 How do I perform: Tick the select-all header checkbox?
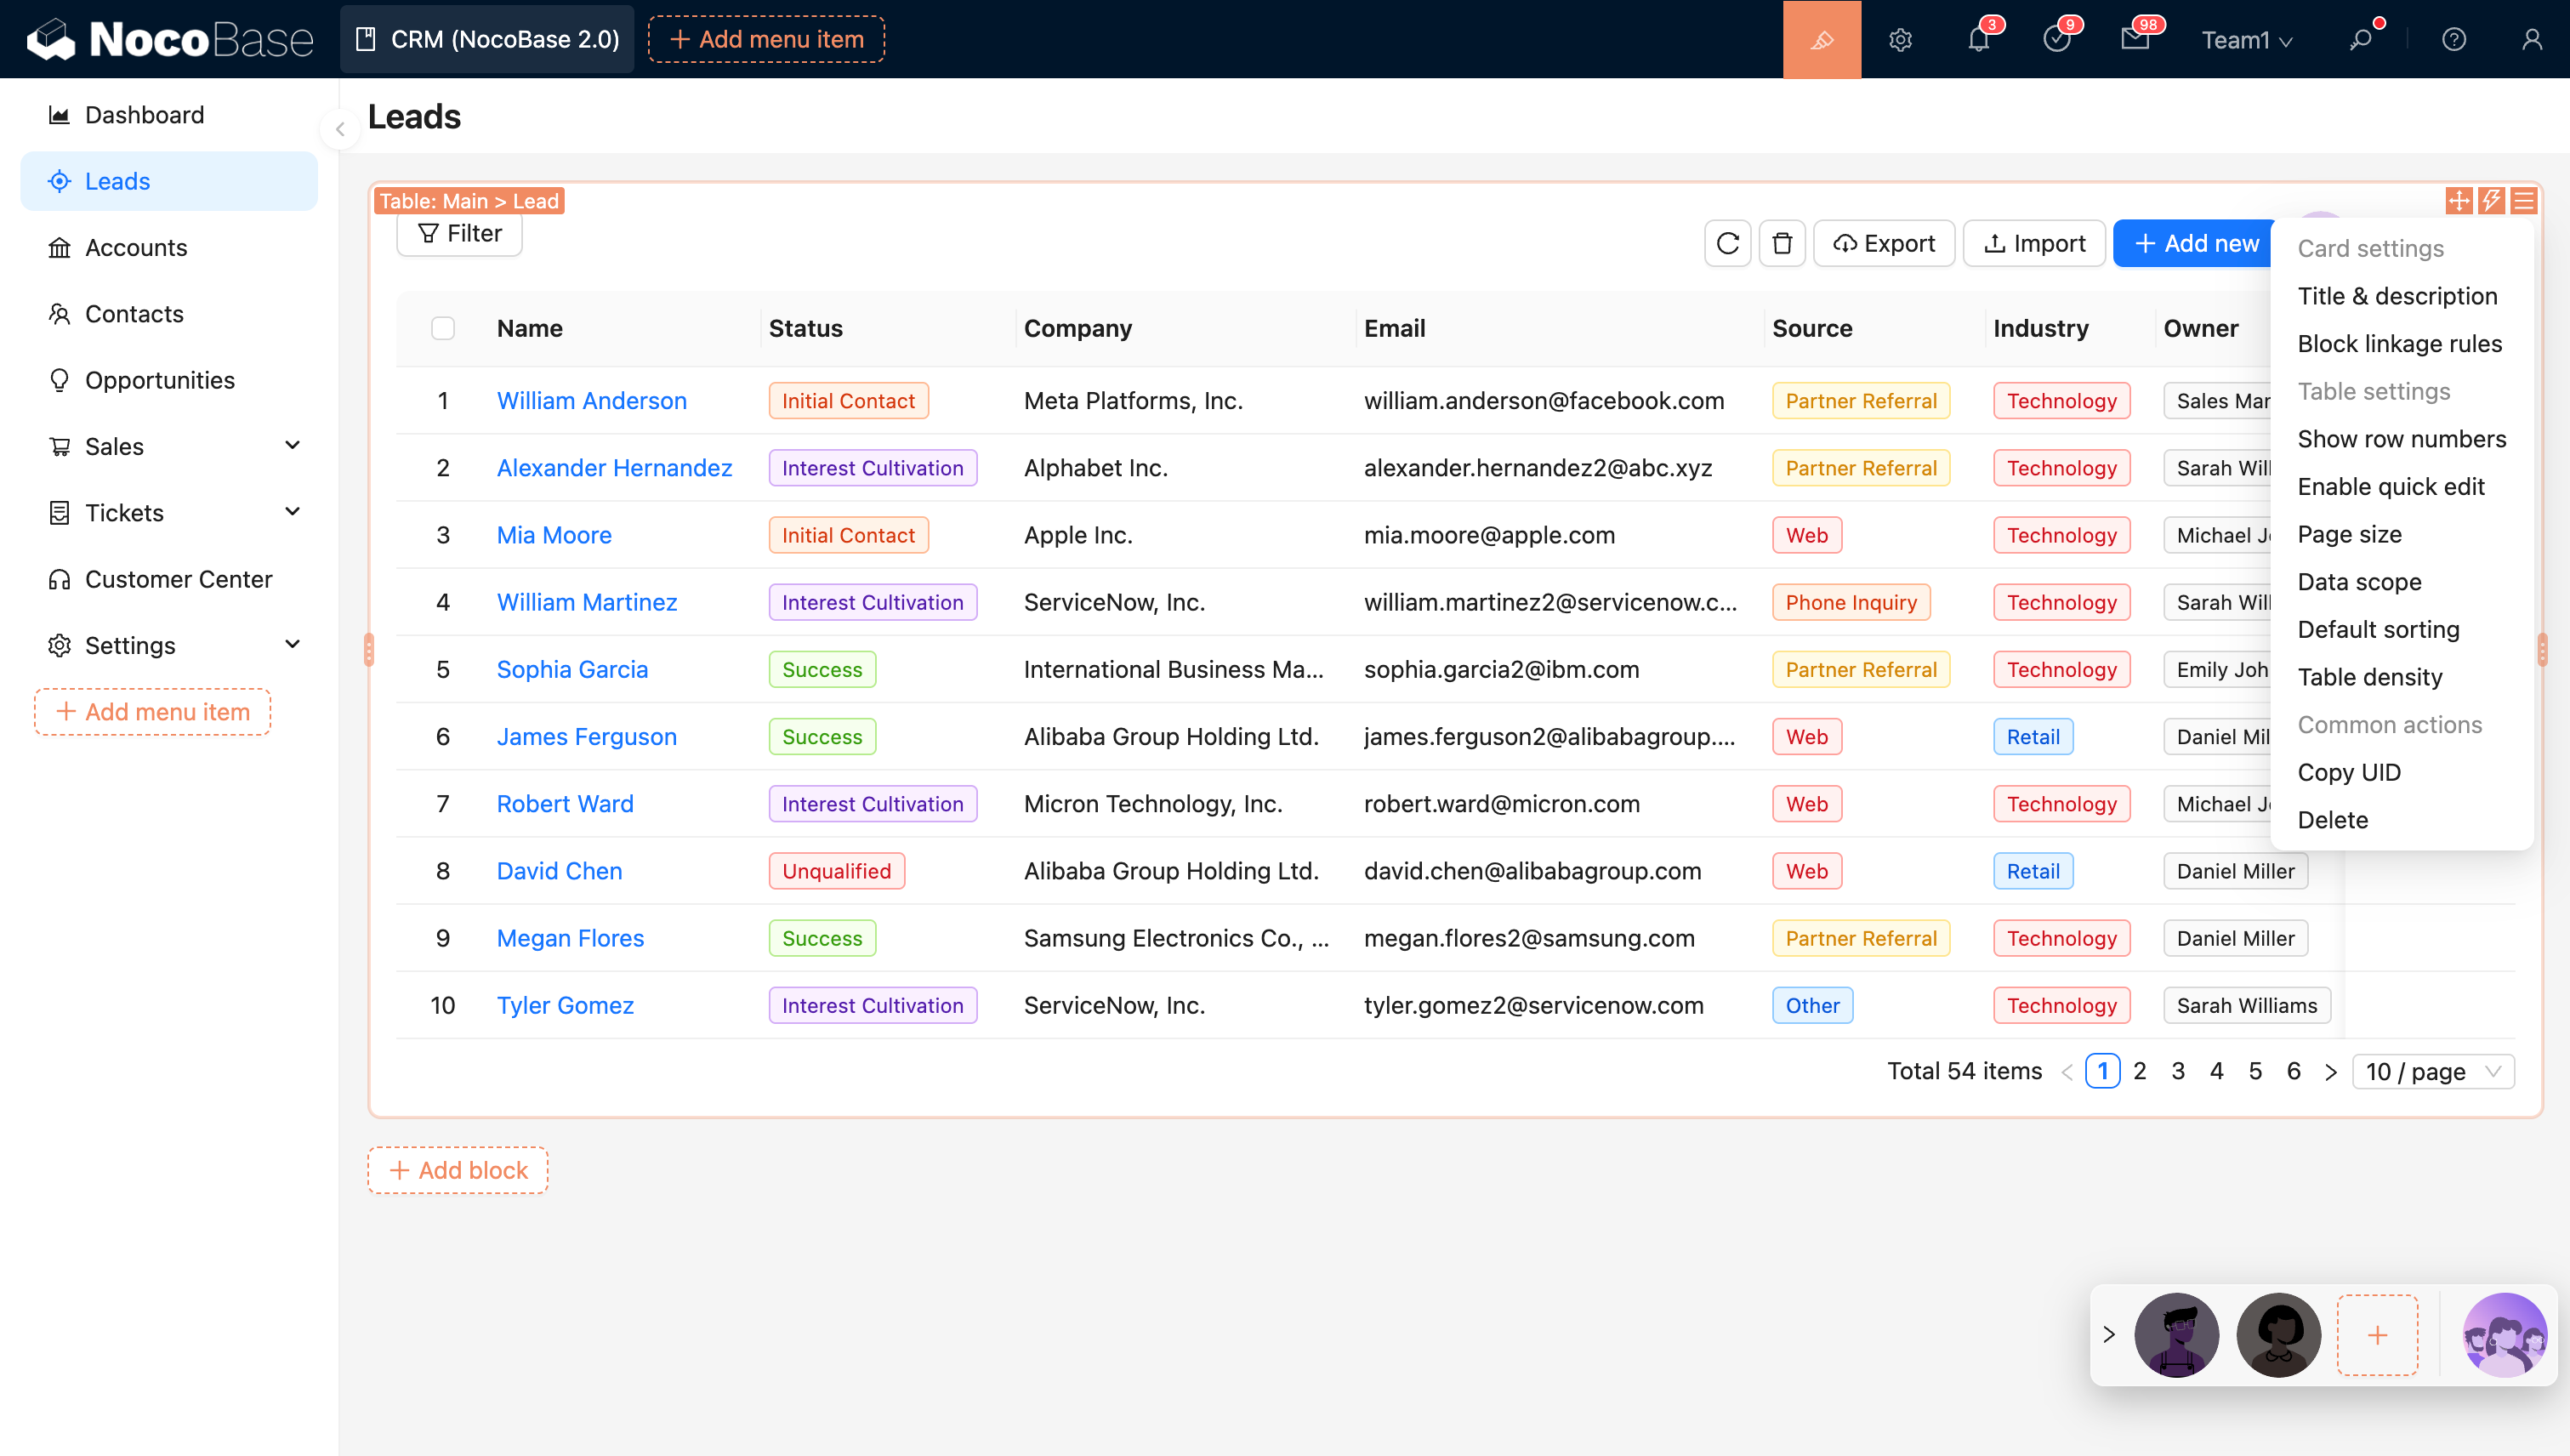443,328
